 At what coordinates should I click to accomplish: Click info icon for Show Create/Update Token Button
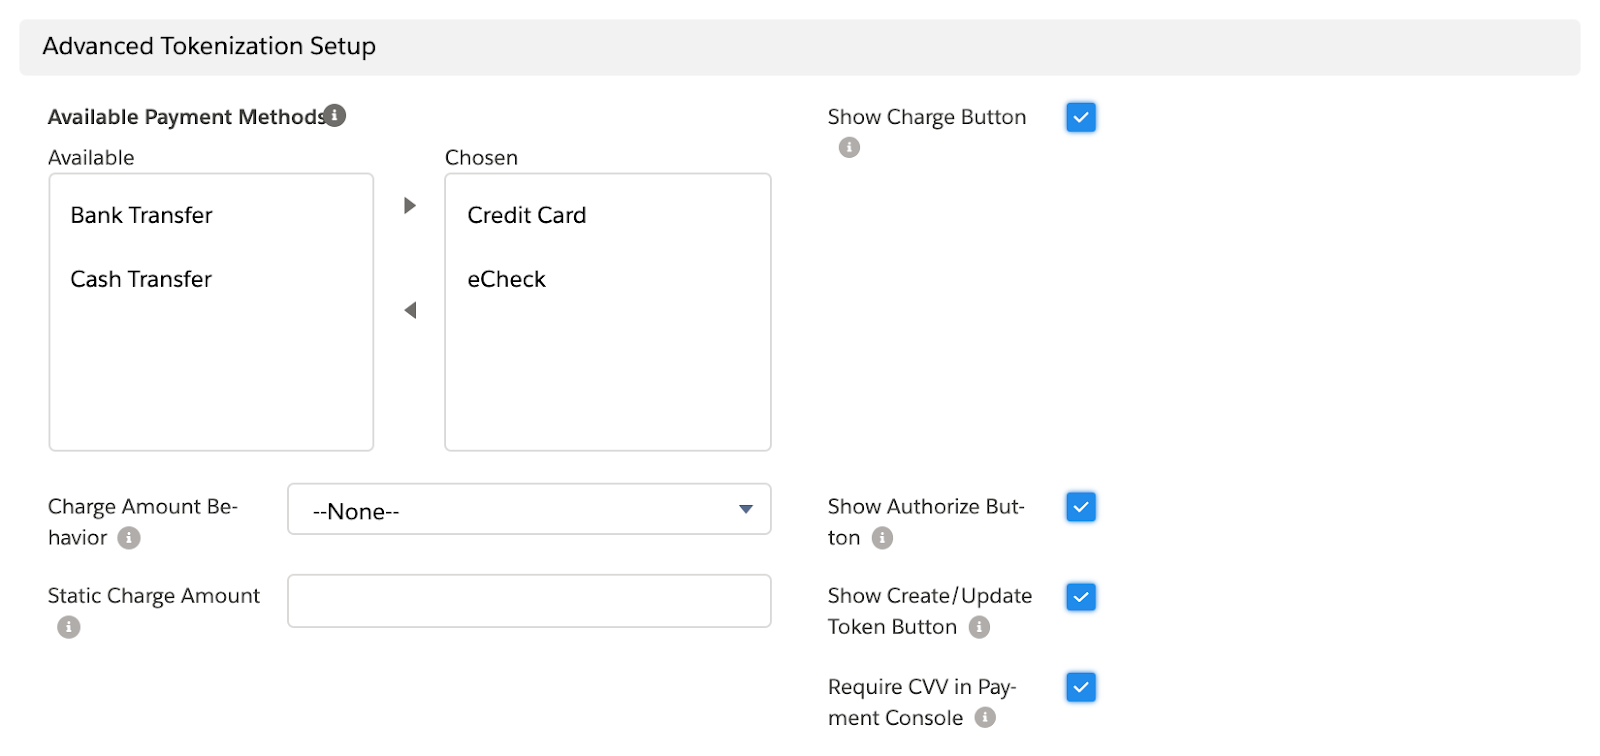[979, 627]
